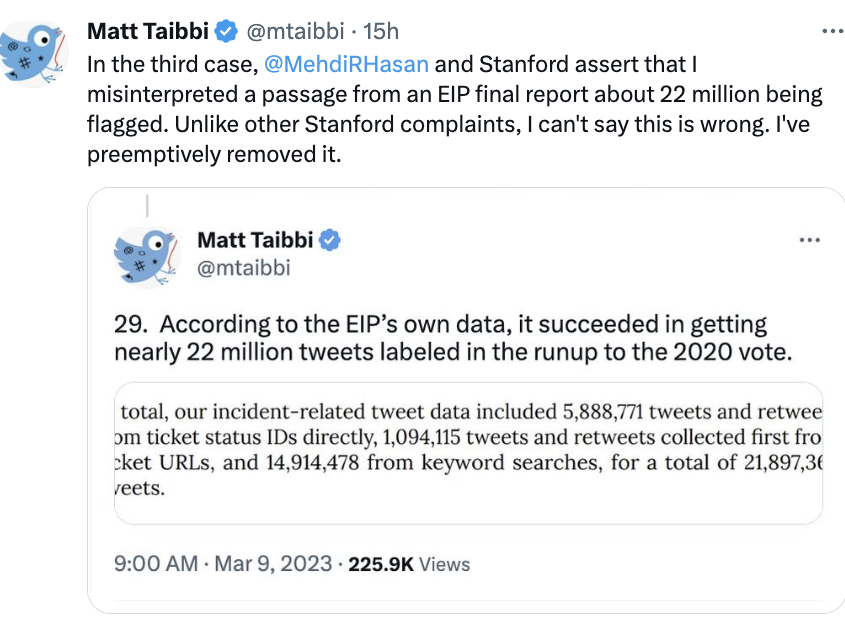Click the @mtaibbi handle next to 15h
The image size is (845, 632).
[x=295, y=31]
